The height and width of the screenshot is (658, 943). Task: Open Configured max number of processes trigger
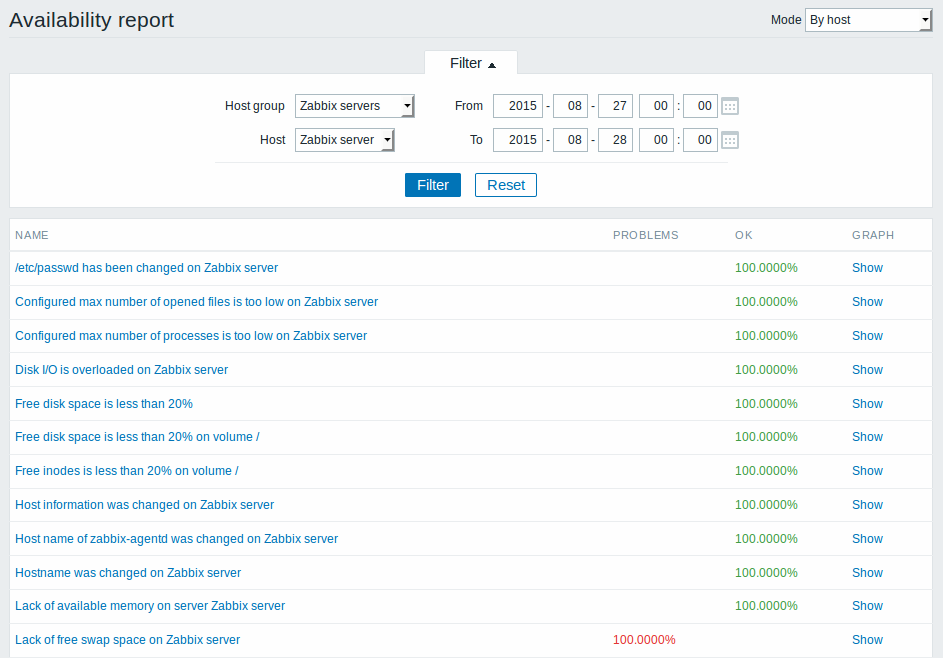[191, 336]
